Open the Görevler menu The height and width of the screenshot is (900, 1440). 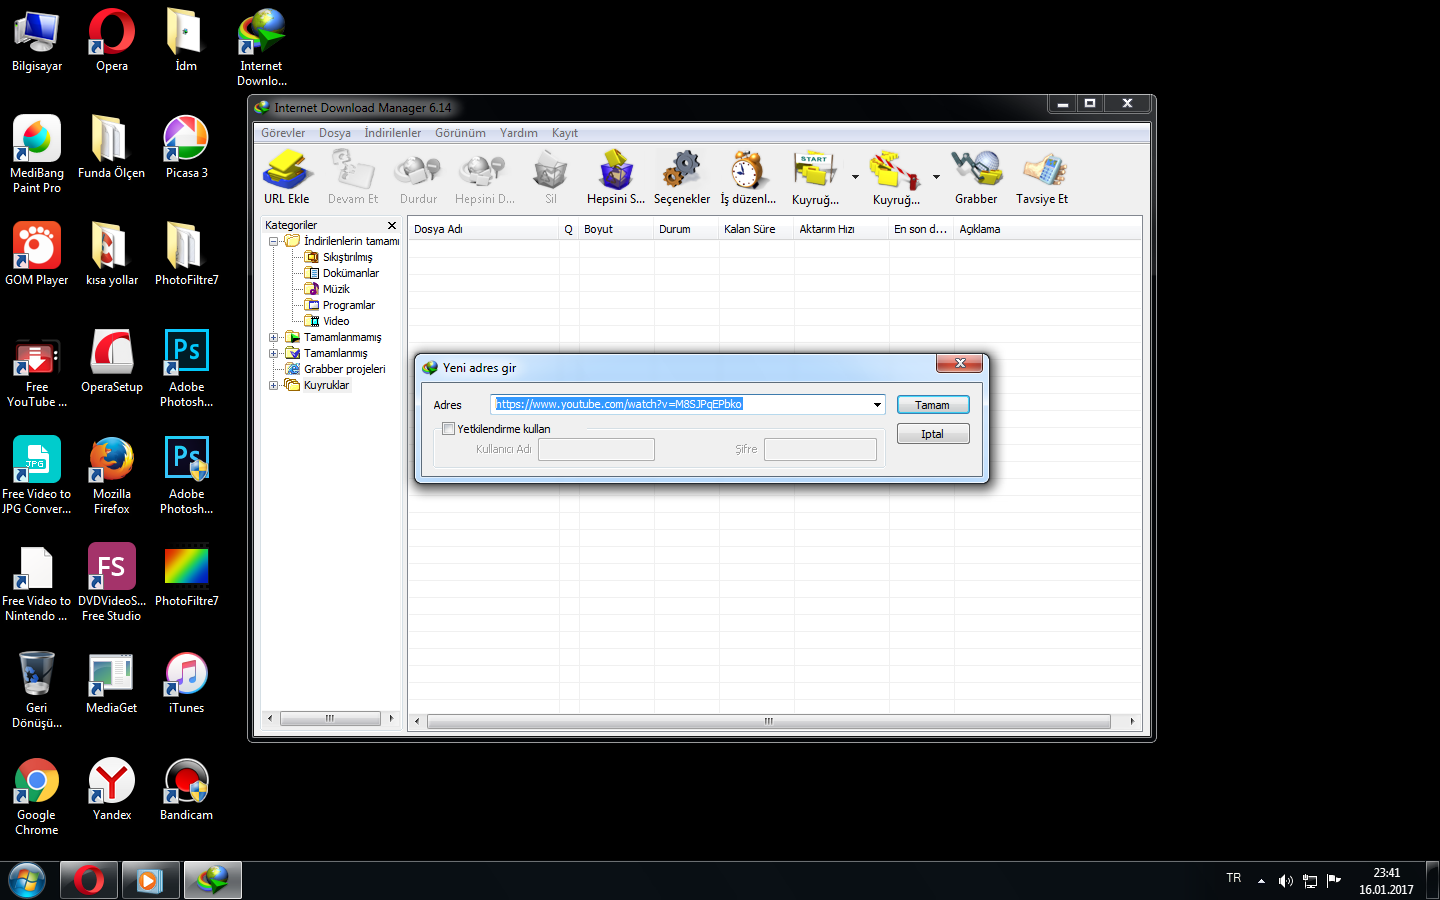pos(283,133)
